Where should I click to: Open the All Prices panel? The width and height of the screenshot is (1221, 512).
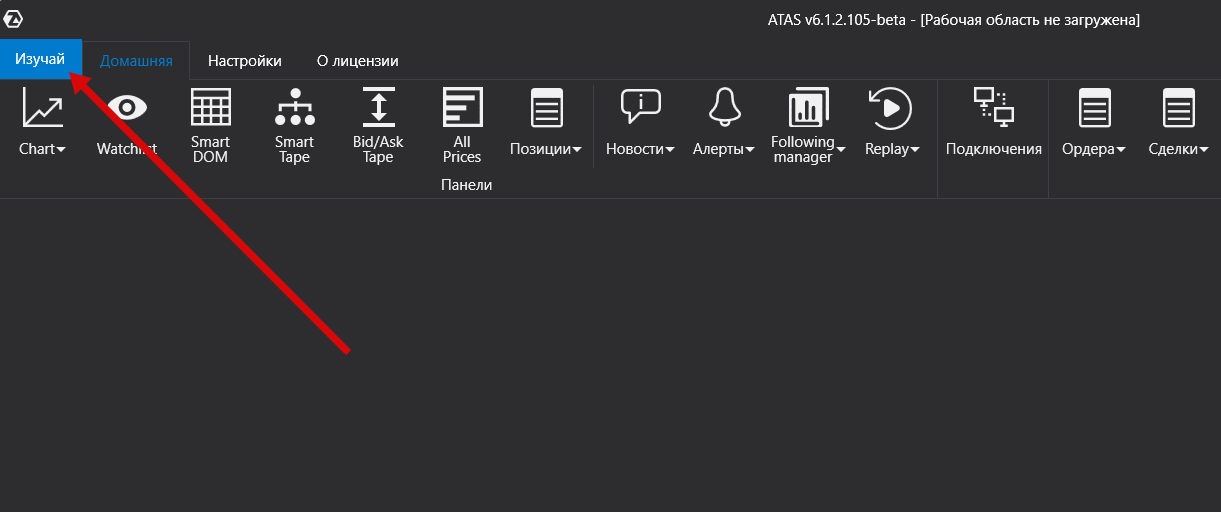[462, 126]
